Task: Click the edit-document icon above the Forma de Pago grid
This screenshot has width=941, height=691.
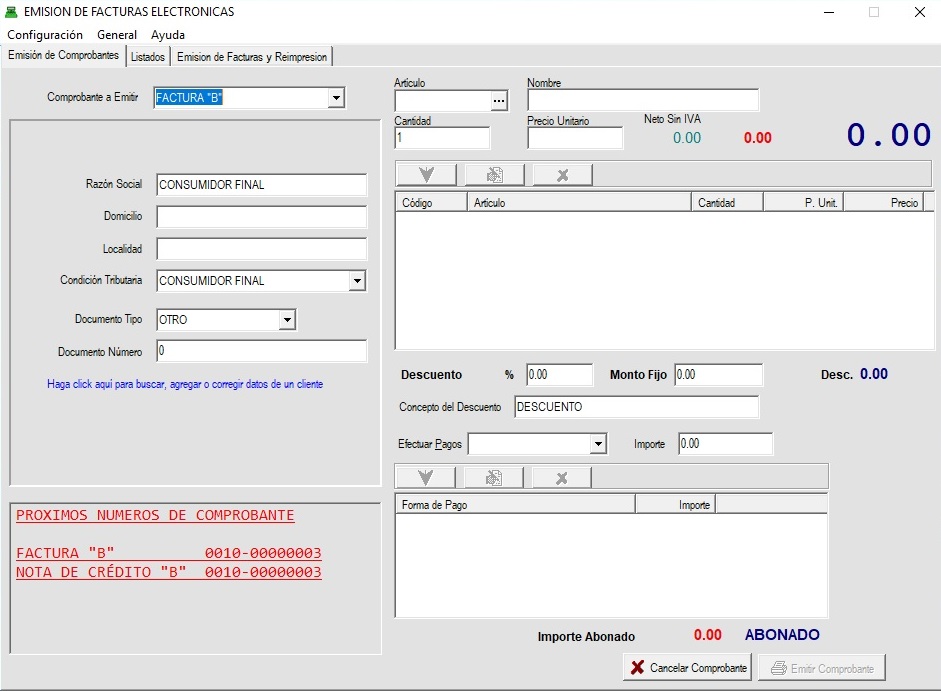Action: (x=494, y=478)
